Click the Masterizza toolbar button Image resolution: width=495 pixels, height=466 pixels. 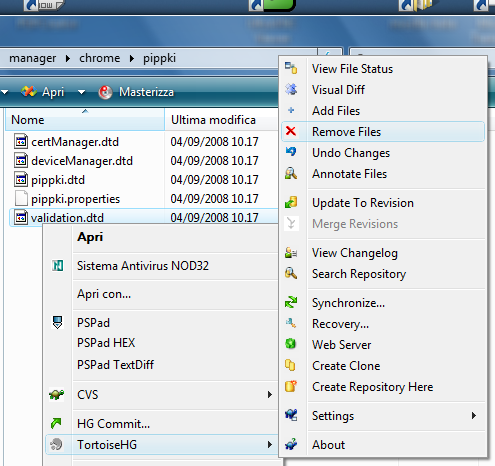point(136,92)
